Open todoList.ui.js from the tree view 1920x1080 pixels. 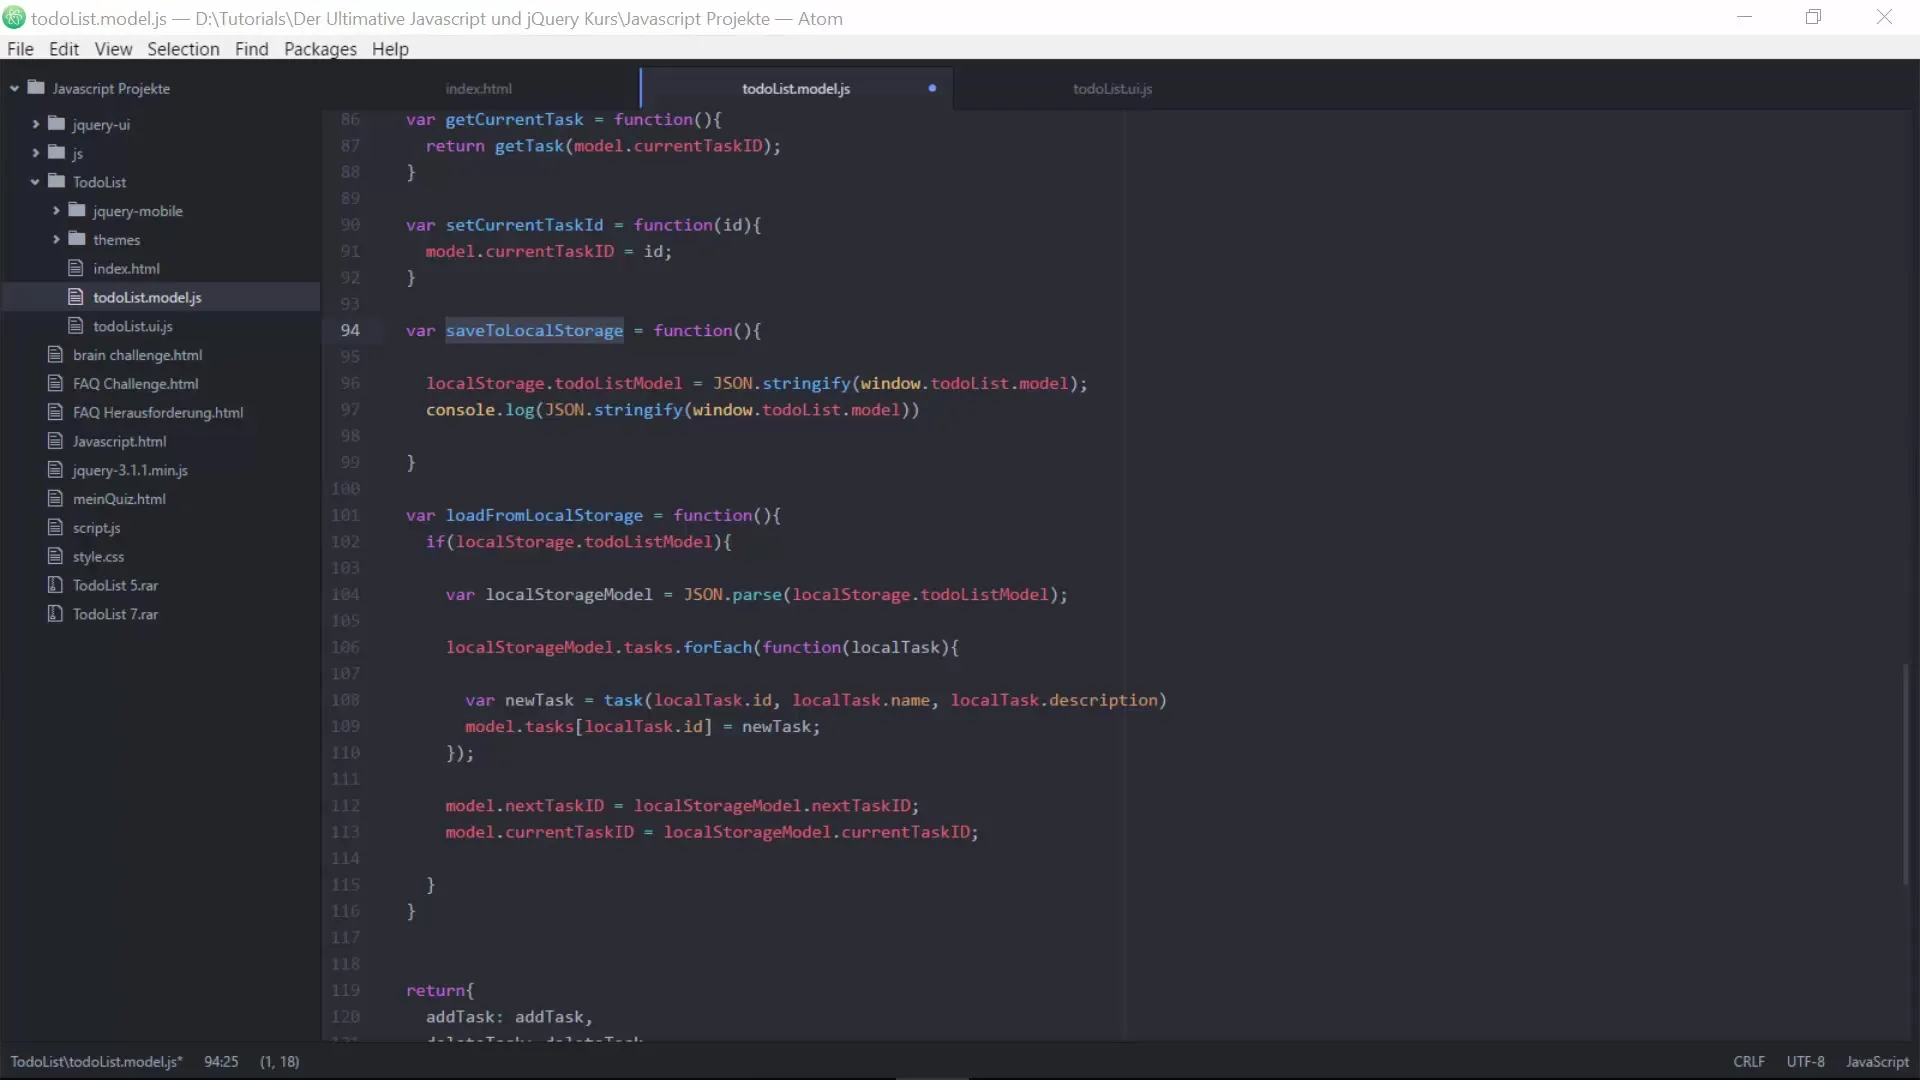(x=132, y=326)
